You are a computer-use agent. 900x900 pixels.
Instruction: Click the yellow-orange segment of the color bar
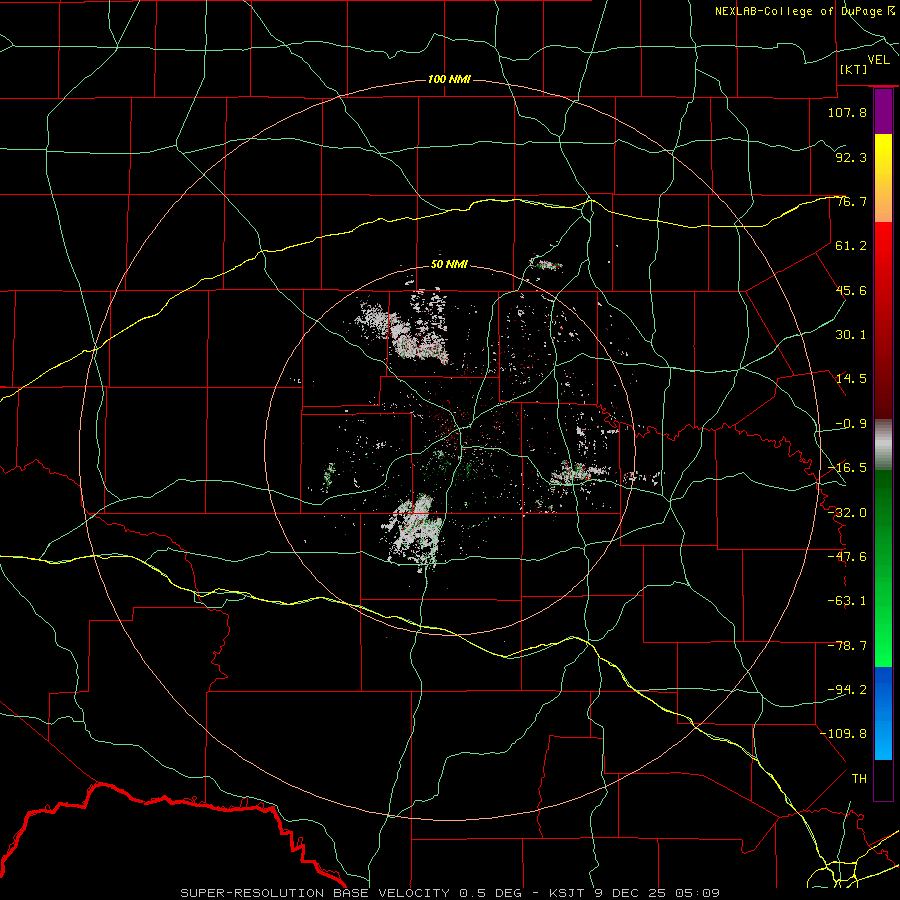pyautogui.click(x=883, y=178)
